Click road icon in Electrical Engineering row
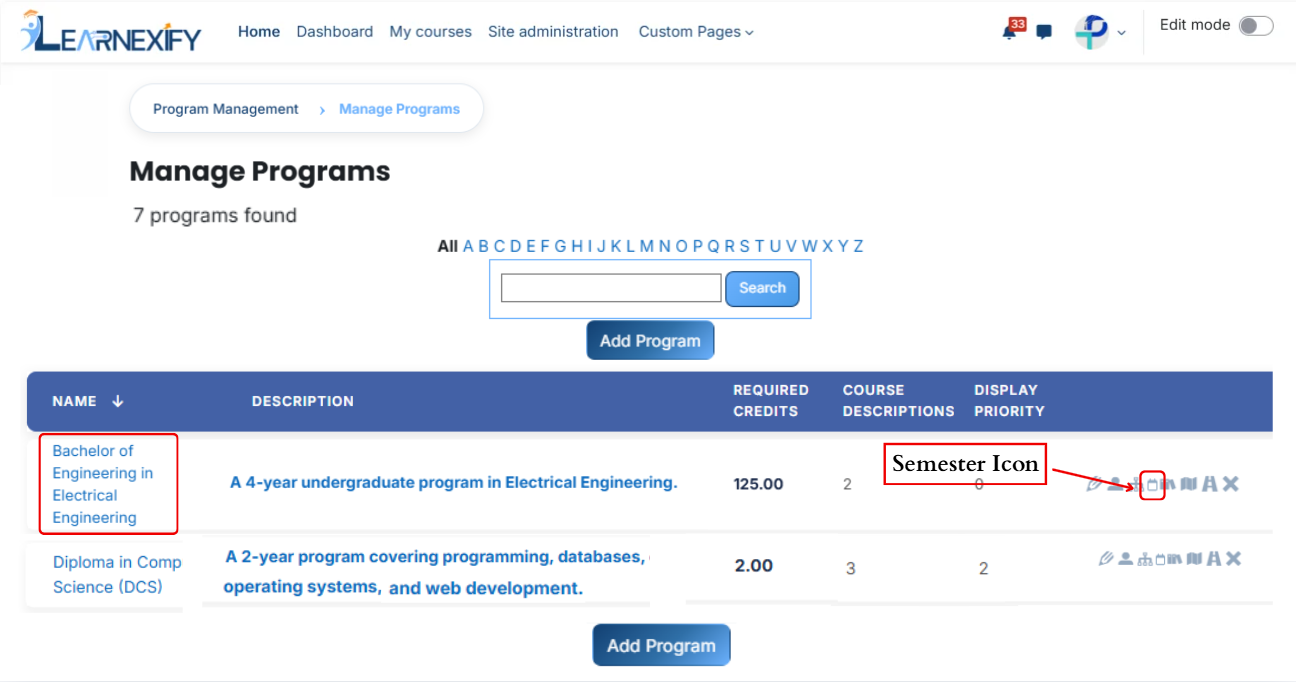Screen dimensions: 1296x682 (x=1210, y=484)
